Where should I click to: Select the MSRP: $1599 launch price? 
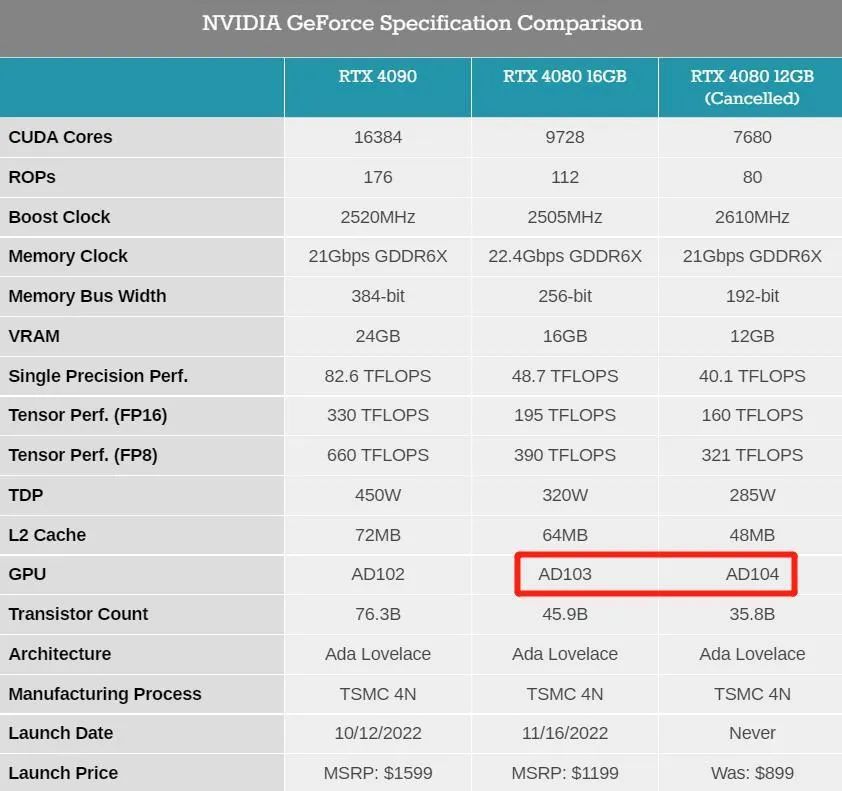377,773
